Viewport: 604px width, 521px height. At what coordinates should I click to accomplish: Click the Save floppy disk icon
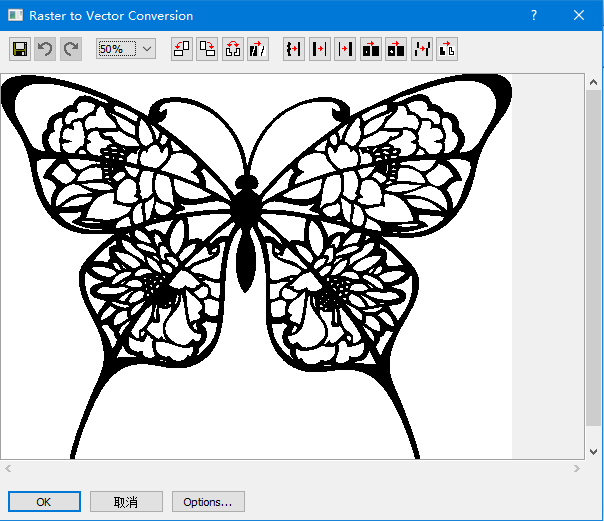[20, 49]
